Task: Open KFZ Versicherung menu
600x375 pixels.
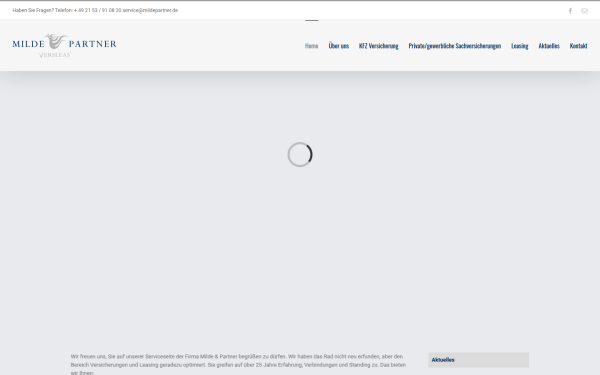Action: click(378, 46)
